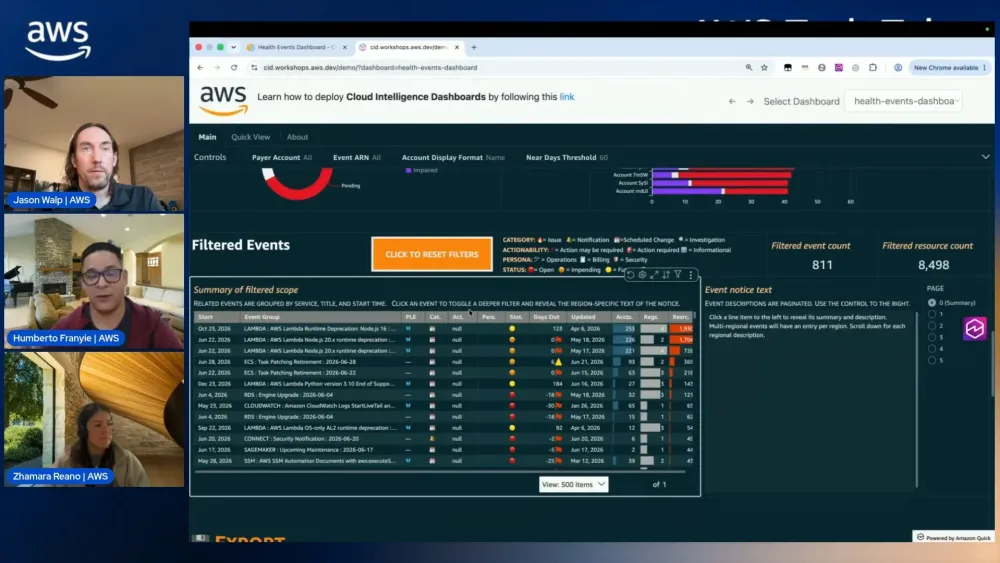Click the horizontal scrollbar under the summary table
The image size is (1000, 563).
click(440, 472)
